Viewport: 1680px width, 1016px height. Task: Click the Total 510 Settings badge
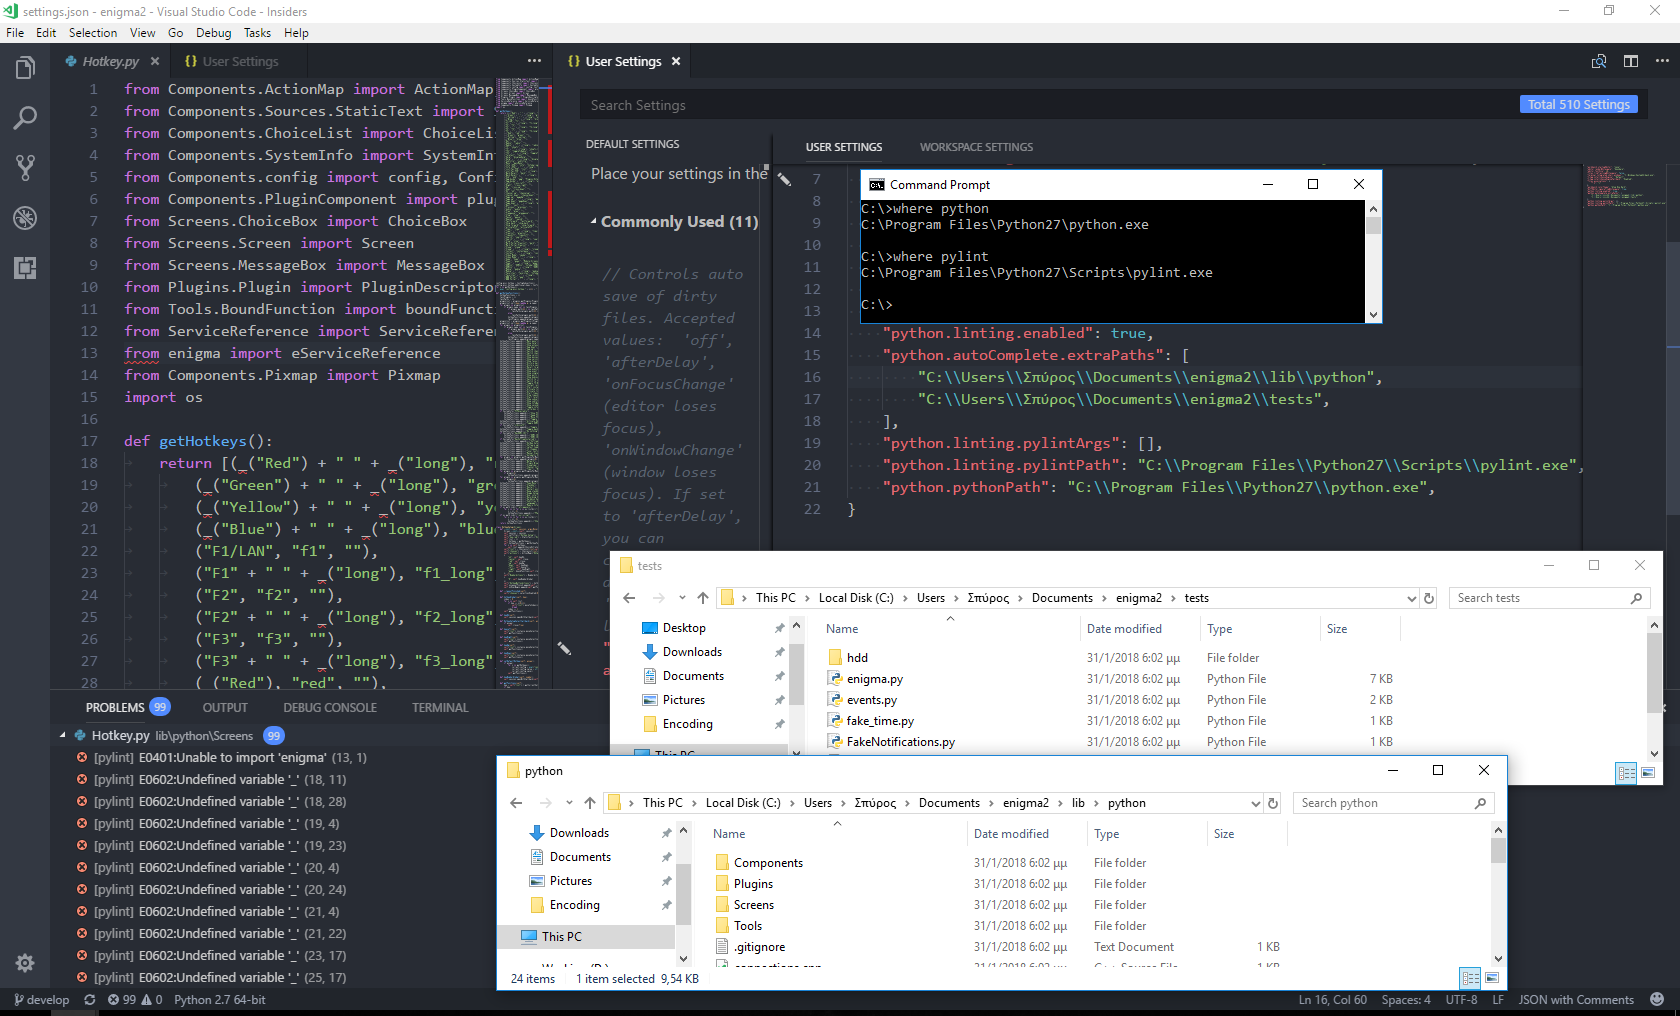pos(1578,104)
